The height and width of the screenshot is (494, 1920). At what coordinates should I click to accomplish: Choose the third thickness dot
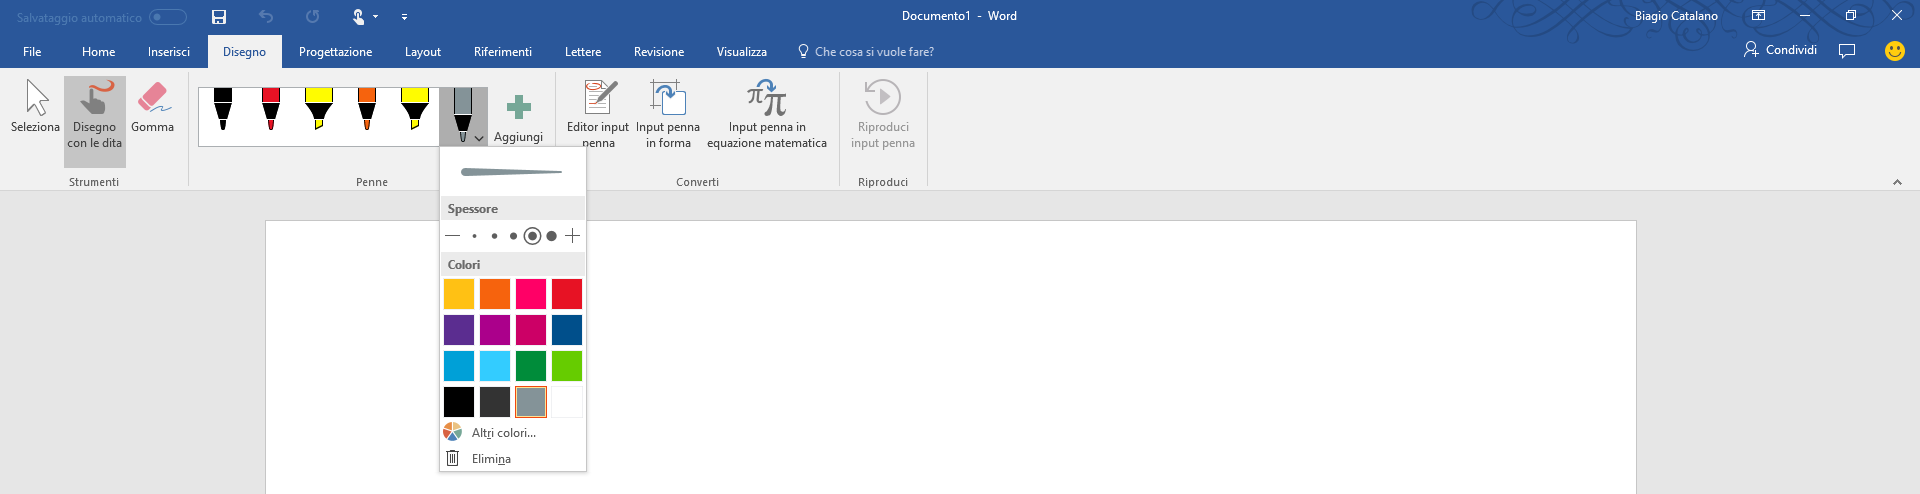click(513, 236)
